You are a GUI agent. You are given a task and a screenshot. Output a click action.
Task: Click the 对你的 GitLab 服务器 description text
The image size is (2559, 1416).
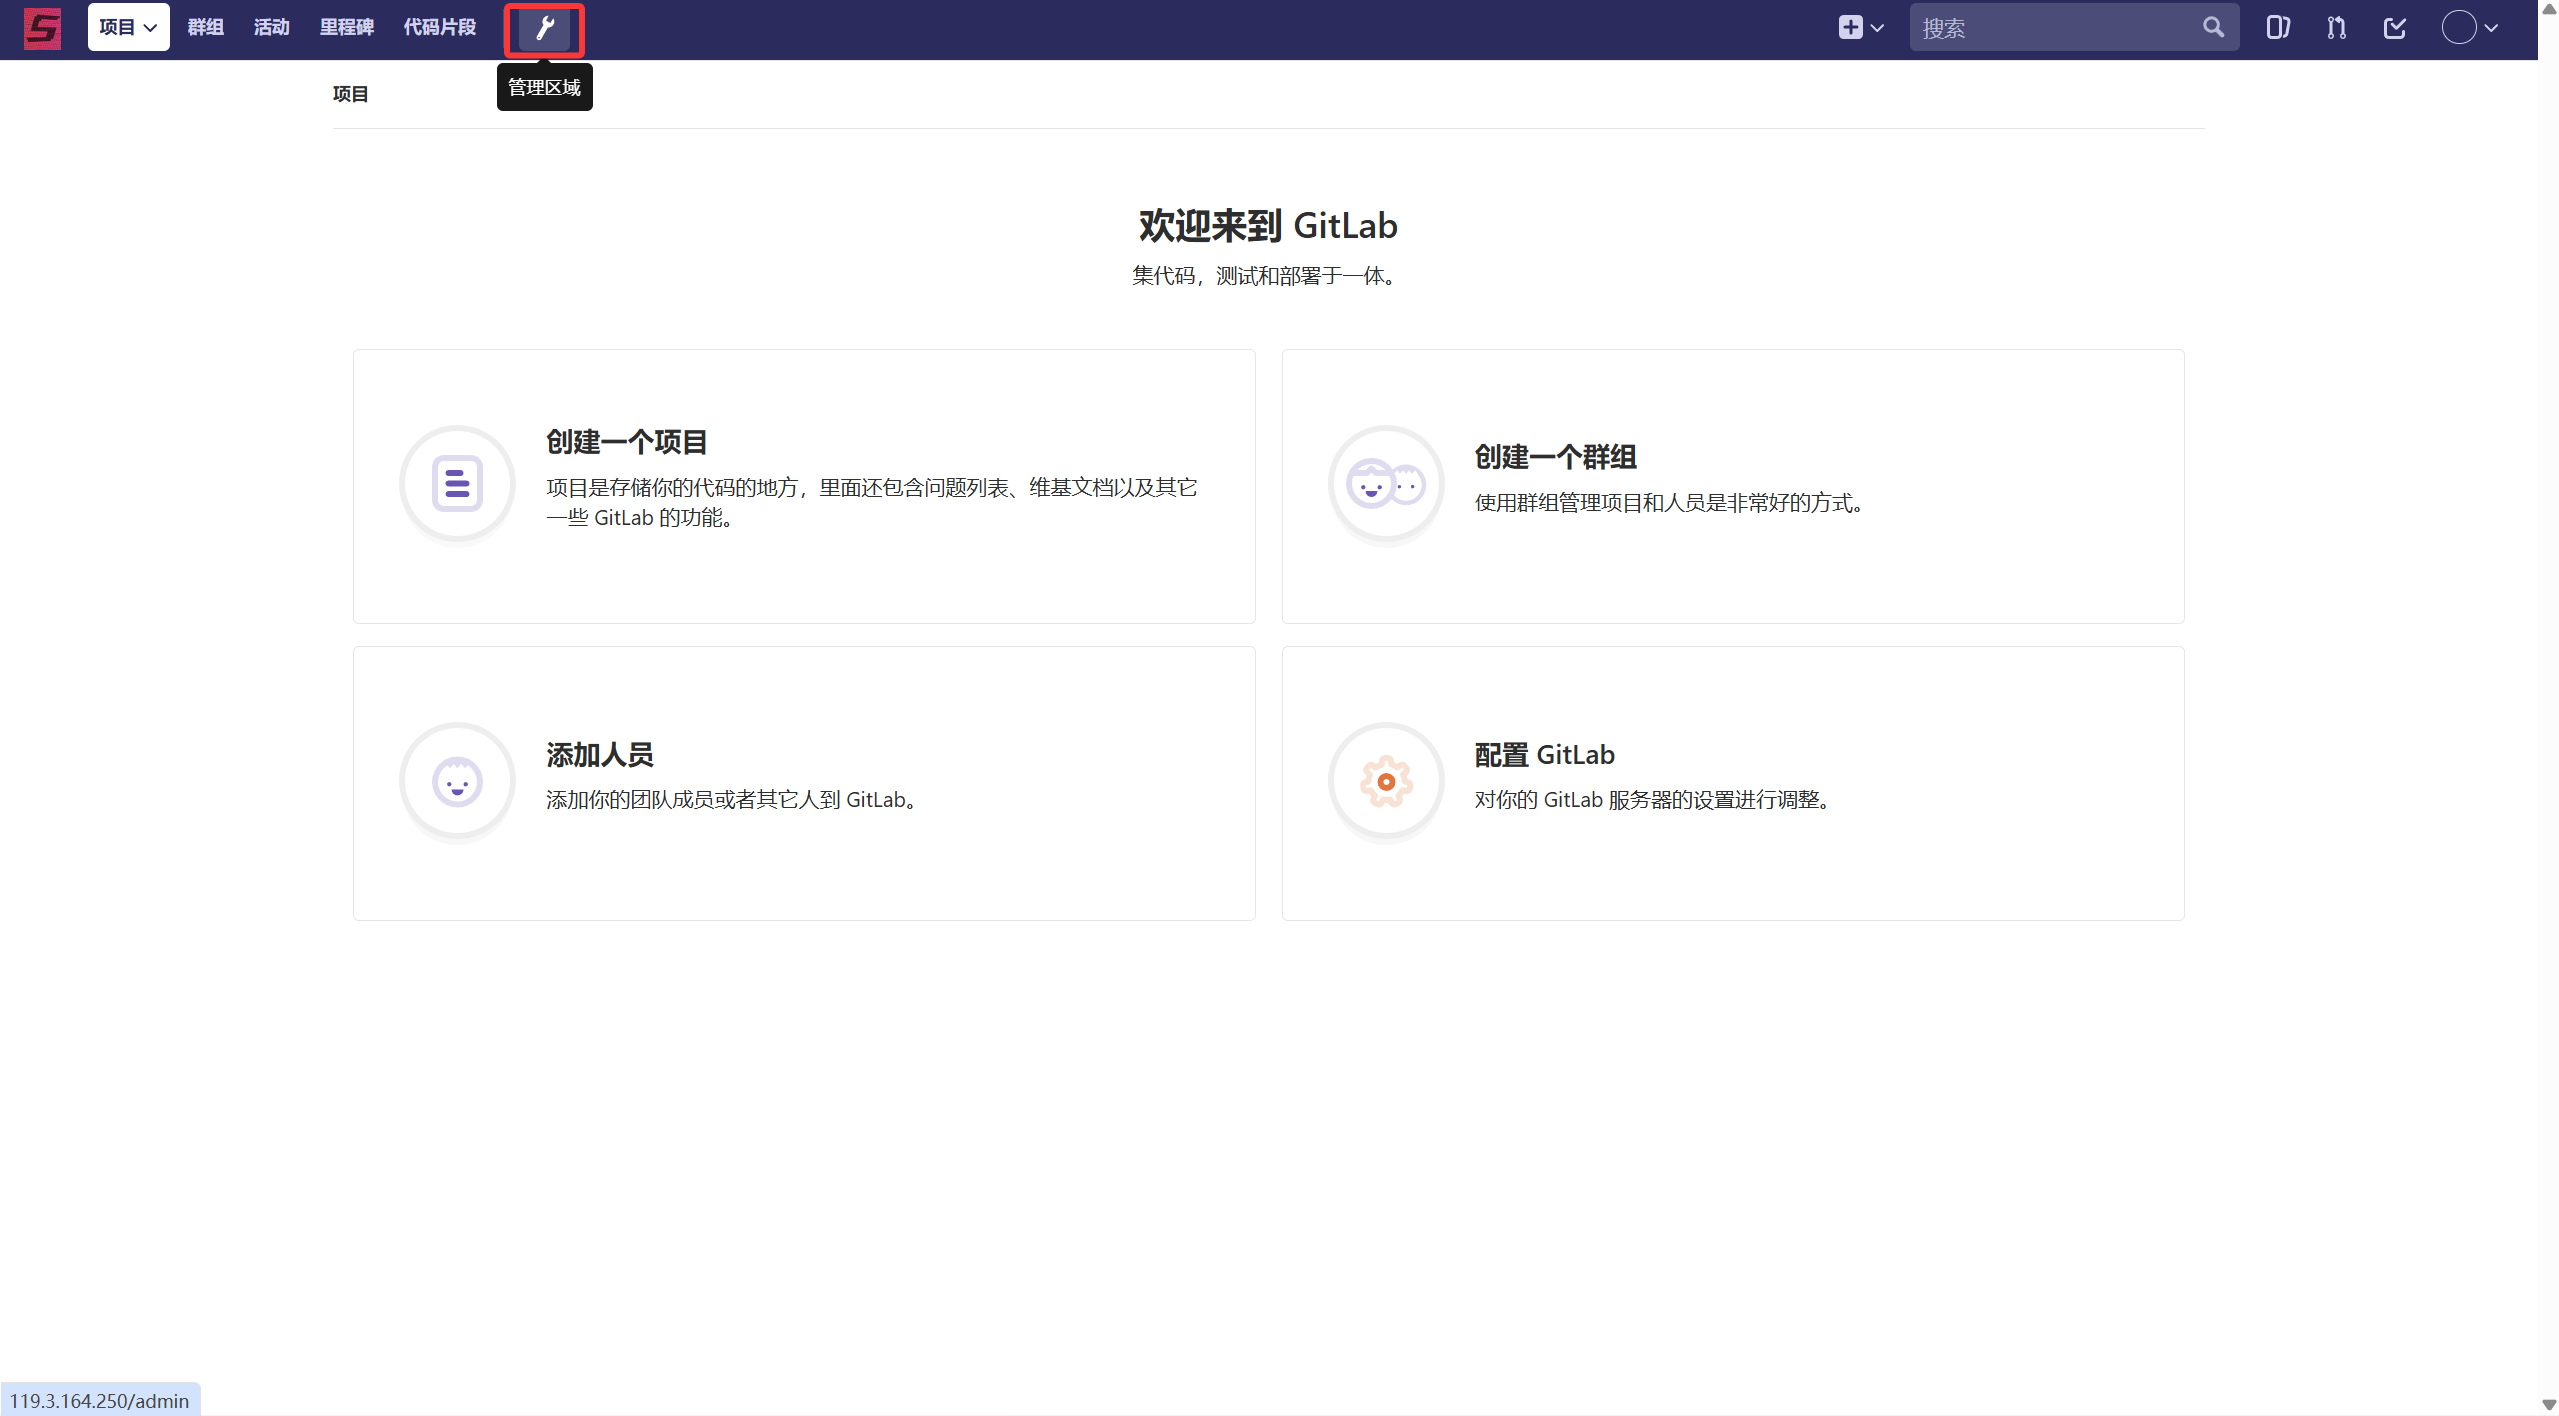tap(1656, 800)
